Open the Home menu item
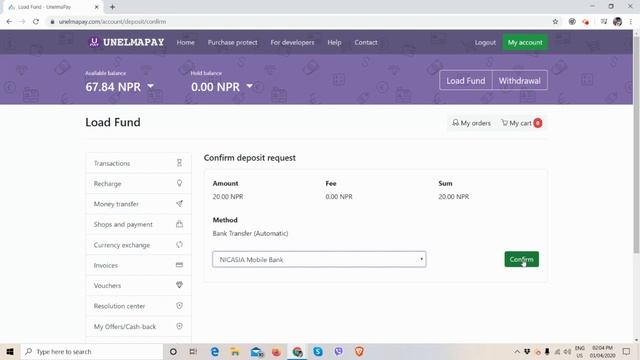This screenshot has width=640, height=360. [x=185, y=42]
